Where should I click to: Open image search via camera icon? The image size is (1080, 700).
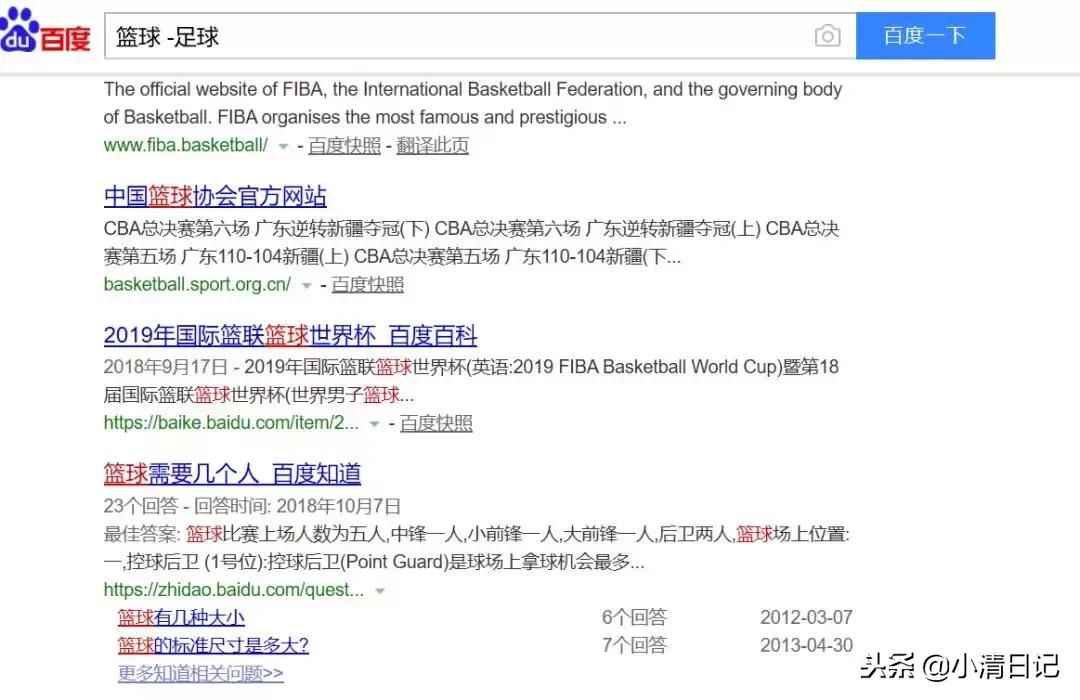coord(828,35)
